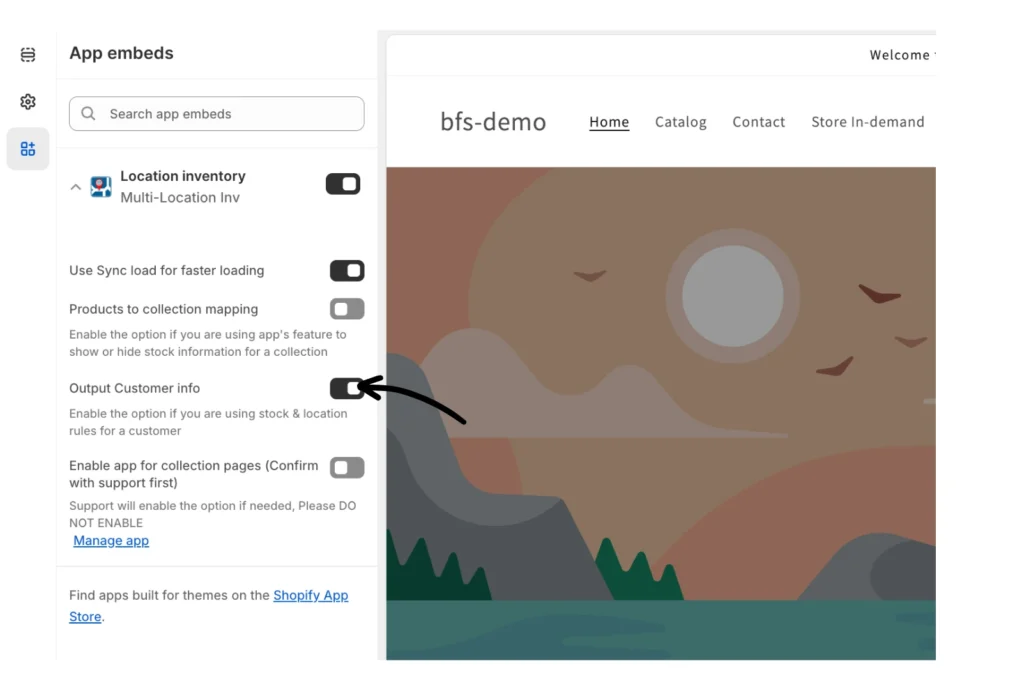The width and height of the screenshot is (1024, 690).
Task: Open Theme settings gear icon
Action: [28, 102]
